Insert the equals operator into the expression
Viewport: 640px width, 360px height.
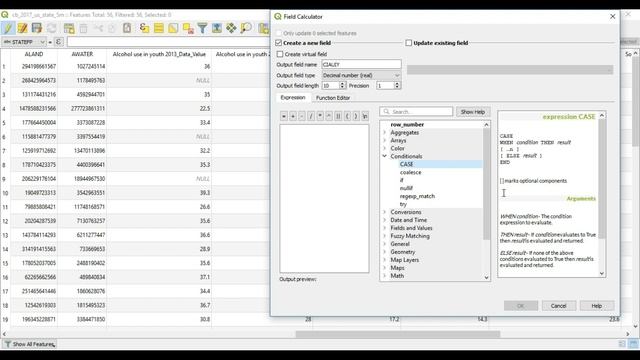284,116
